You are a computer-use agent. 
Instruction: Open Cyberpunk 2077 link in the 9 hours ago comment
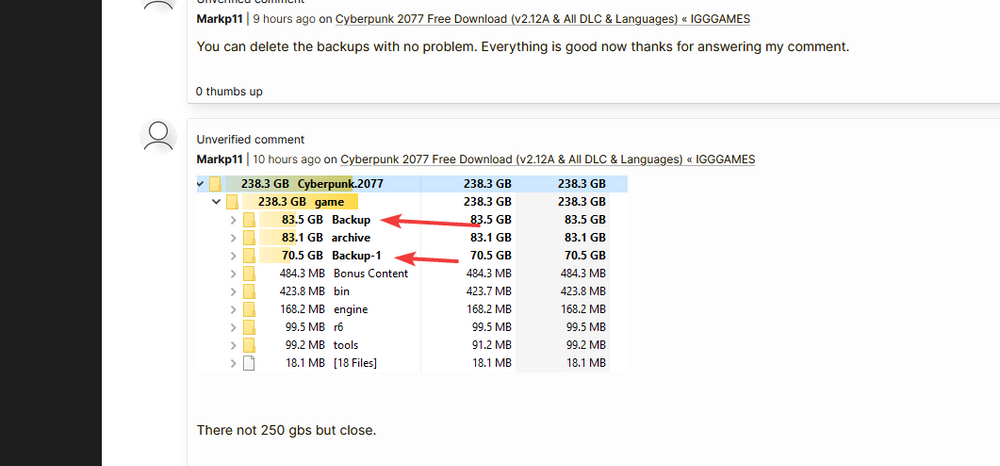coord(543,19)
